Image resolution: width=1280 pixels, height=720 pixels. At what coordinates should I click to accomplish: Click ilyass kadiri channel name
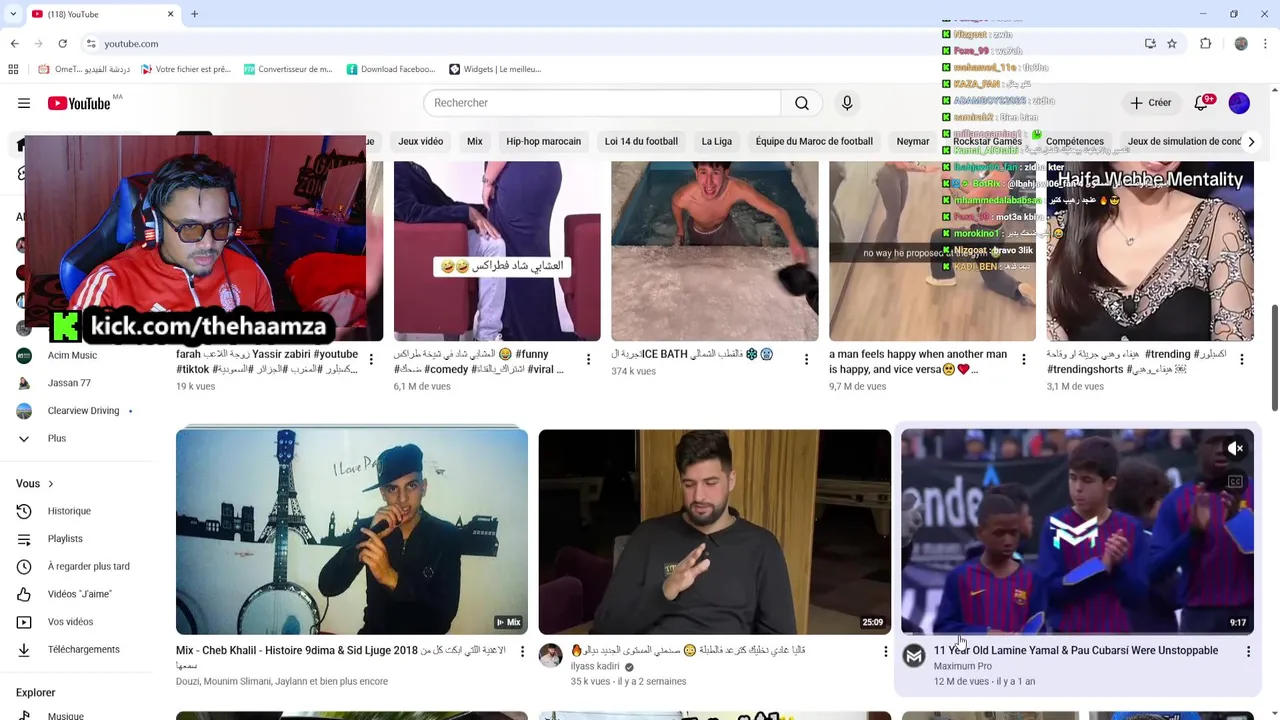tap(595, 667)
